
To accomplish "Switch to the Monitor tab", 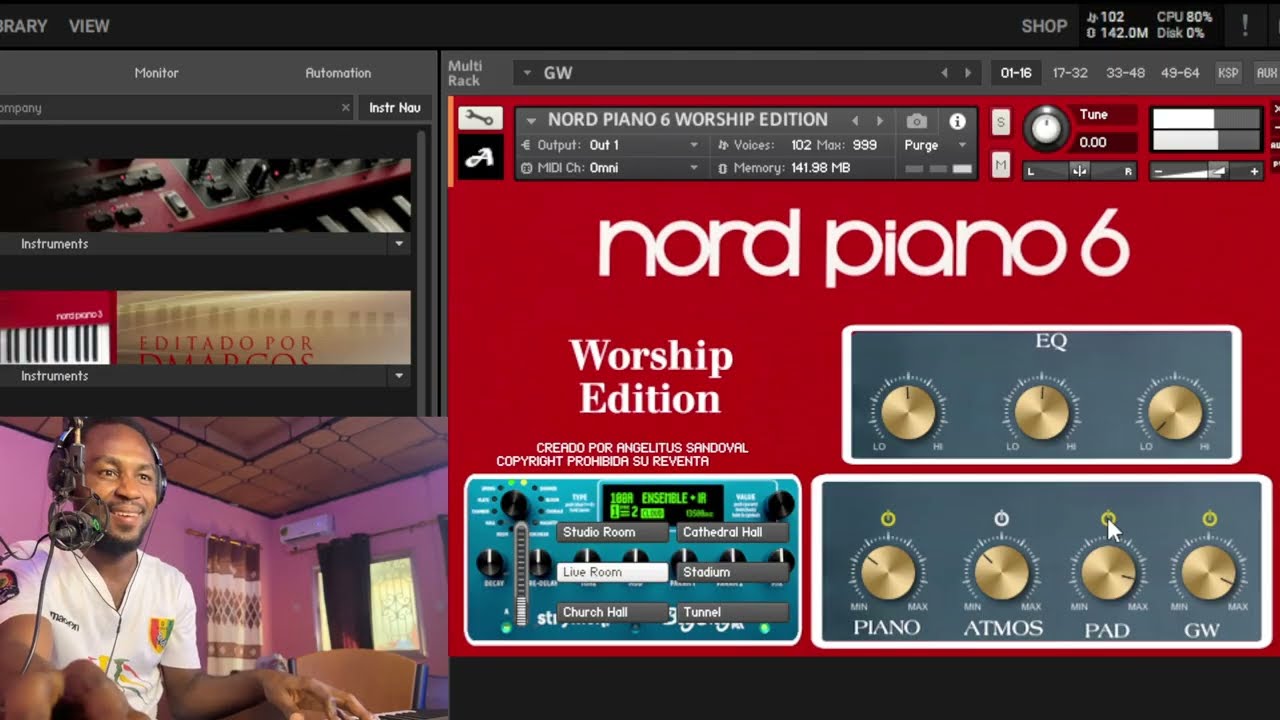I will (157, 73).
